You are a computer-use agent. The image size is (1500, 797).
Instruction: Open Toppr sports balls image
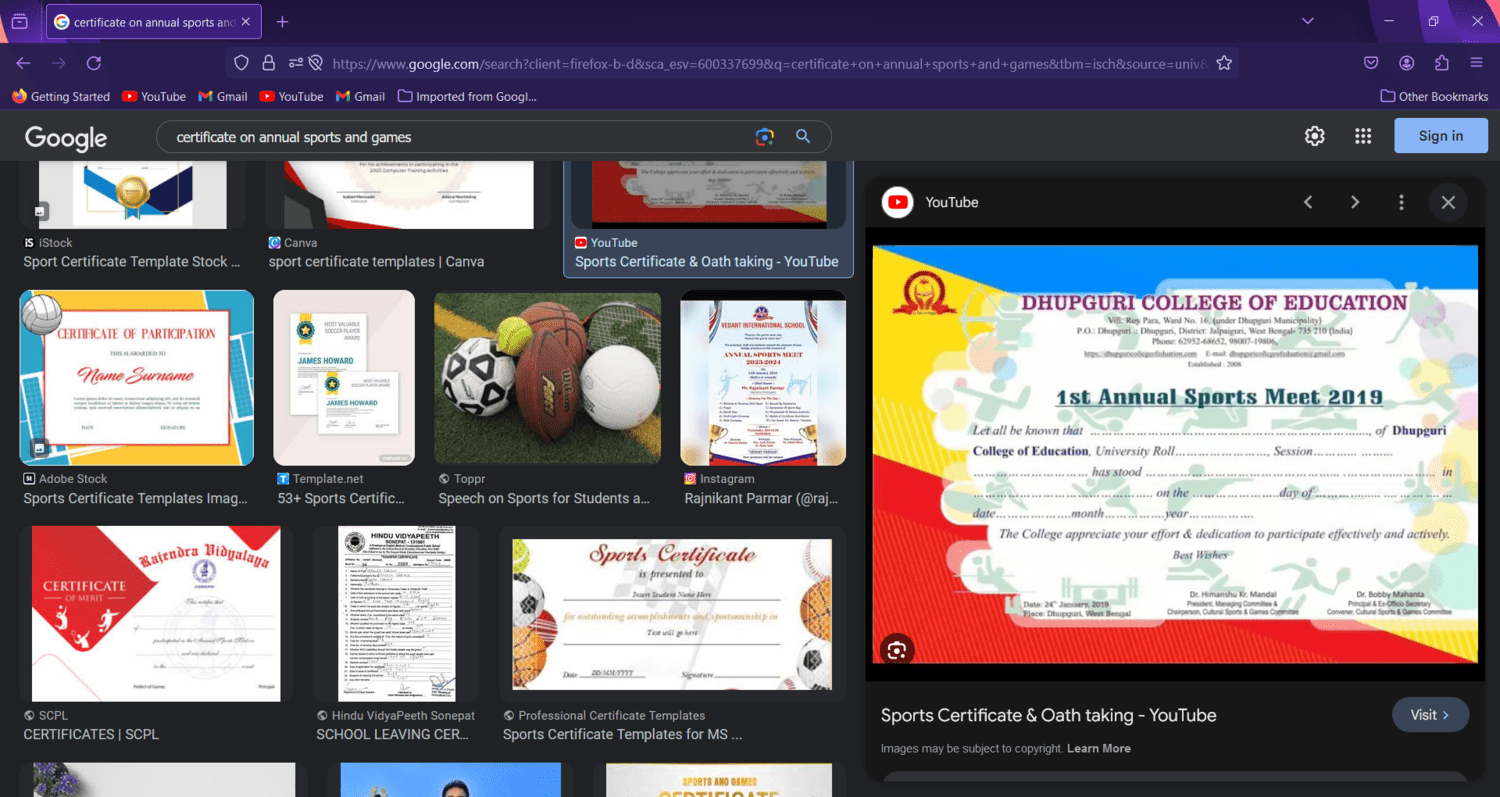coord(548,378)
